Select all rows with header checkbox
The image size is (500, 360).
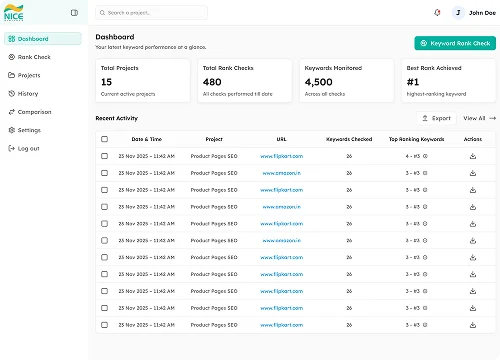click(x=104, y=139)
